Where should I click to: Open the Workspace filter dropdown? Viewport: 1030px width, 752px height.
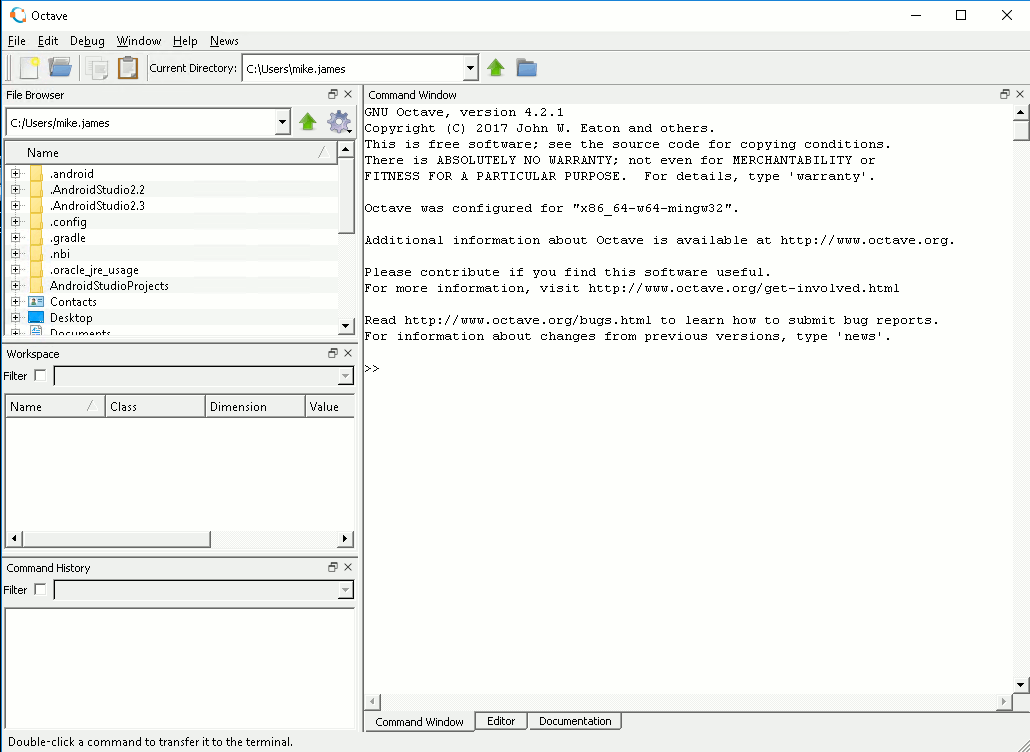[x=346, y=376]
